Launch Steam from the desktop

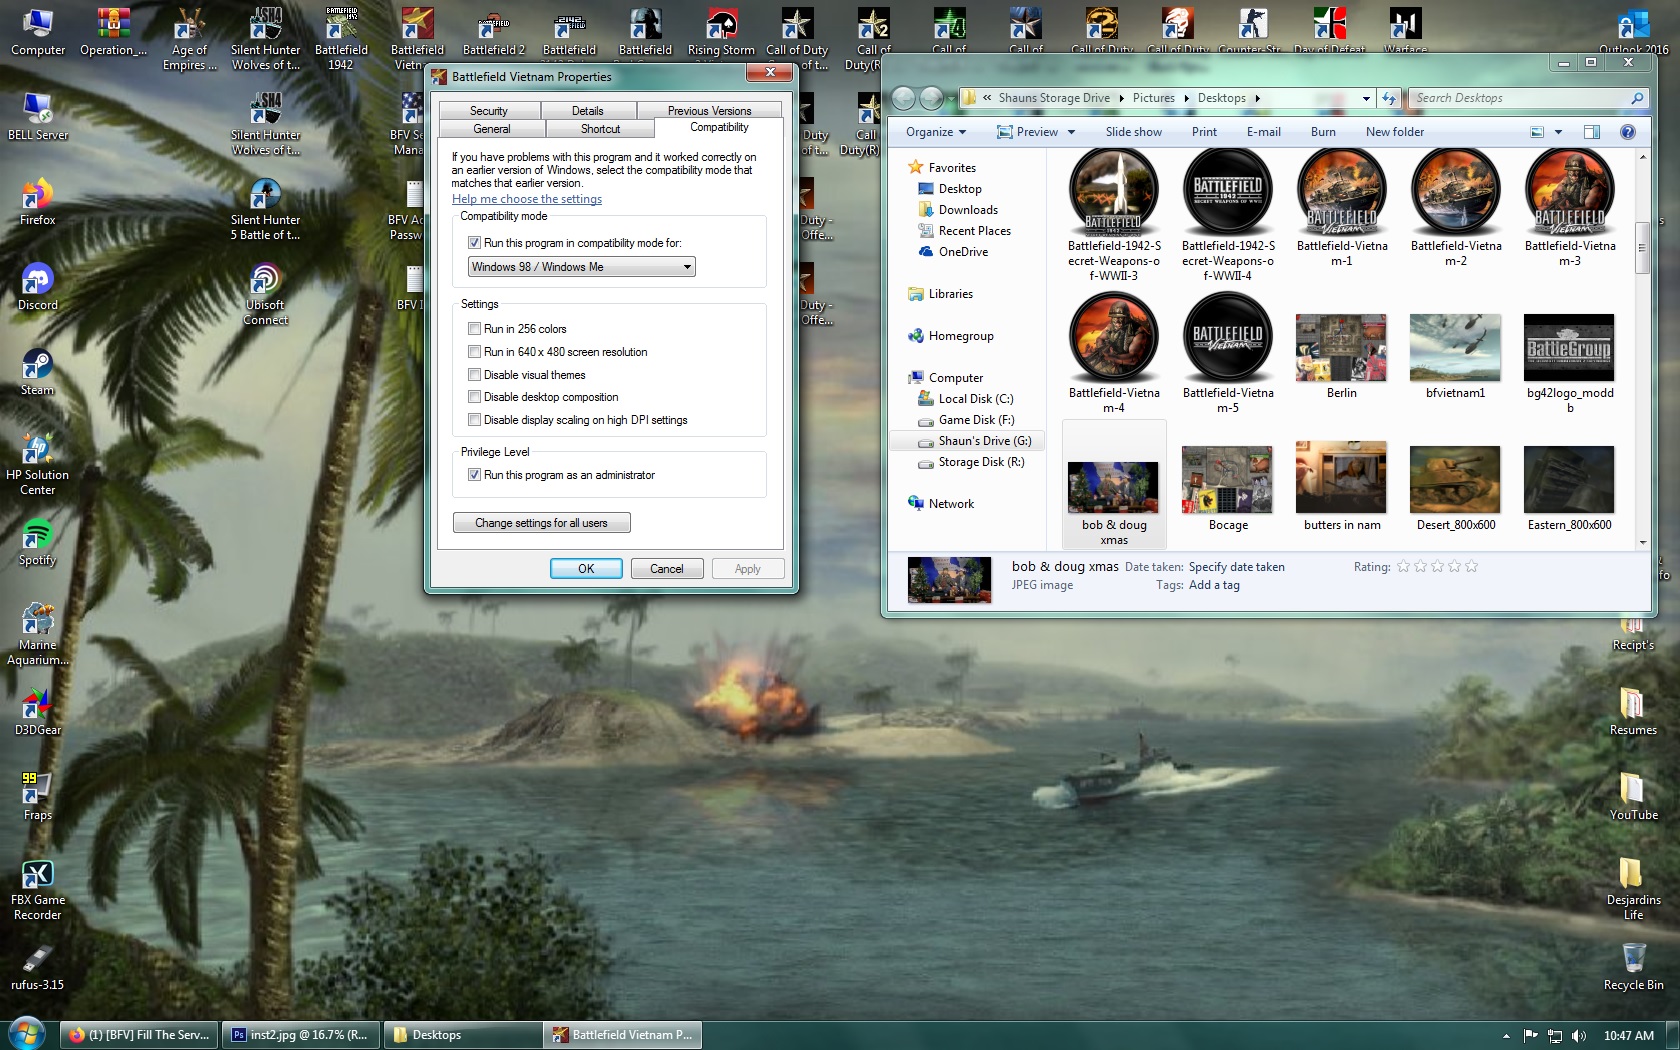point(38,372)
